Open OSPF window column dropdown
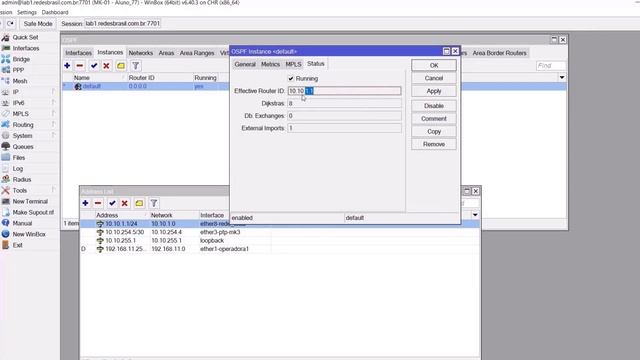The image size is (640, 360). [562, 78]
